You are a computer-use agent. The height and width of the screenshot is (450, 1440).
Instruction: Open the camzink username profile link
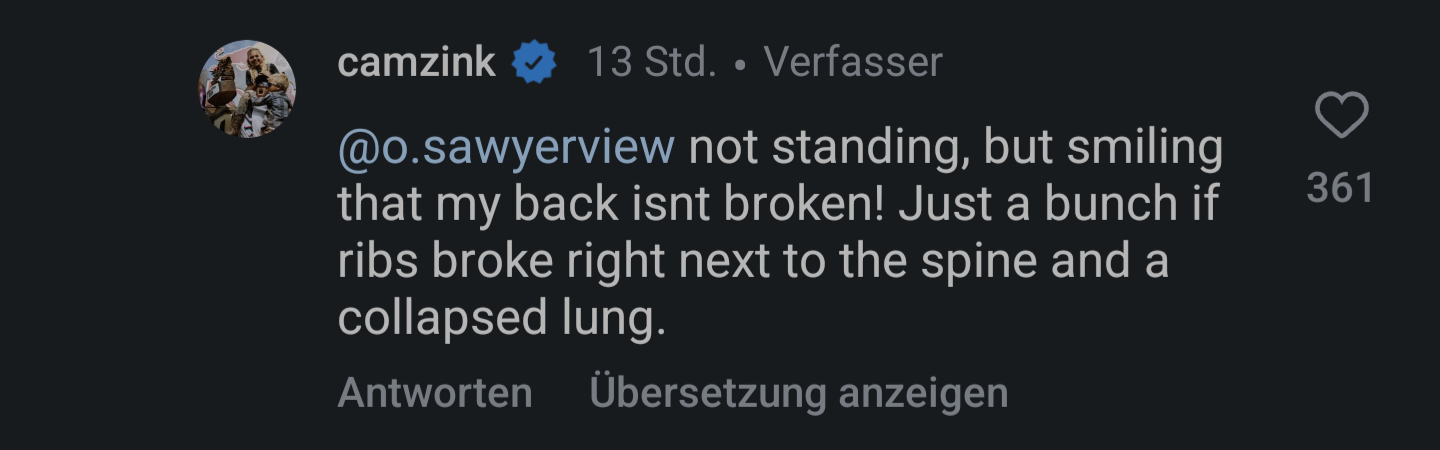click(x=416, y=63)
